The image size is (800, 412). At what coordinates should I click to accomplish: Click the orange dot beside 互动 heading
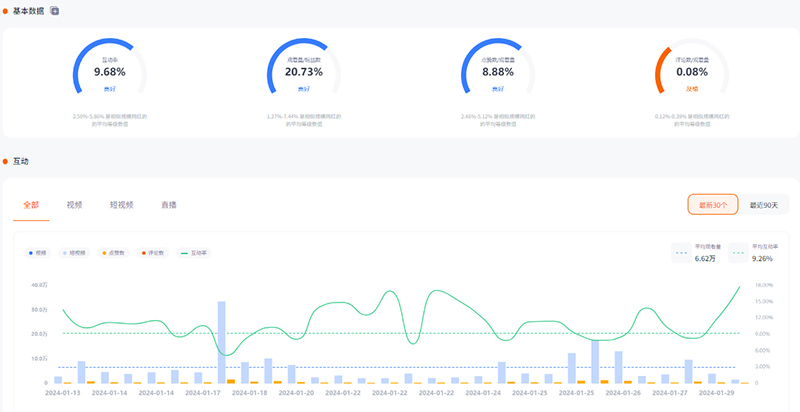6,161
